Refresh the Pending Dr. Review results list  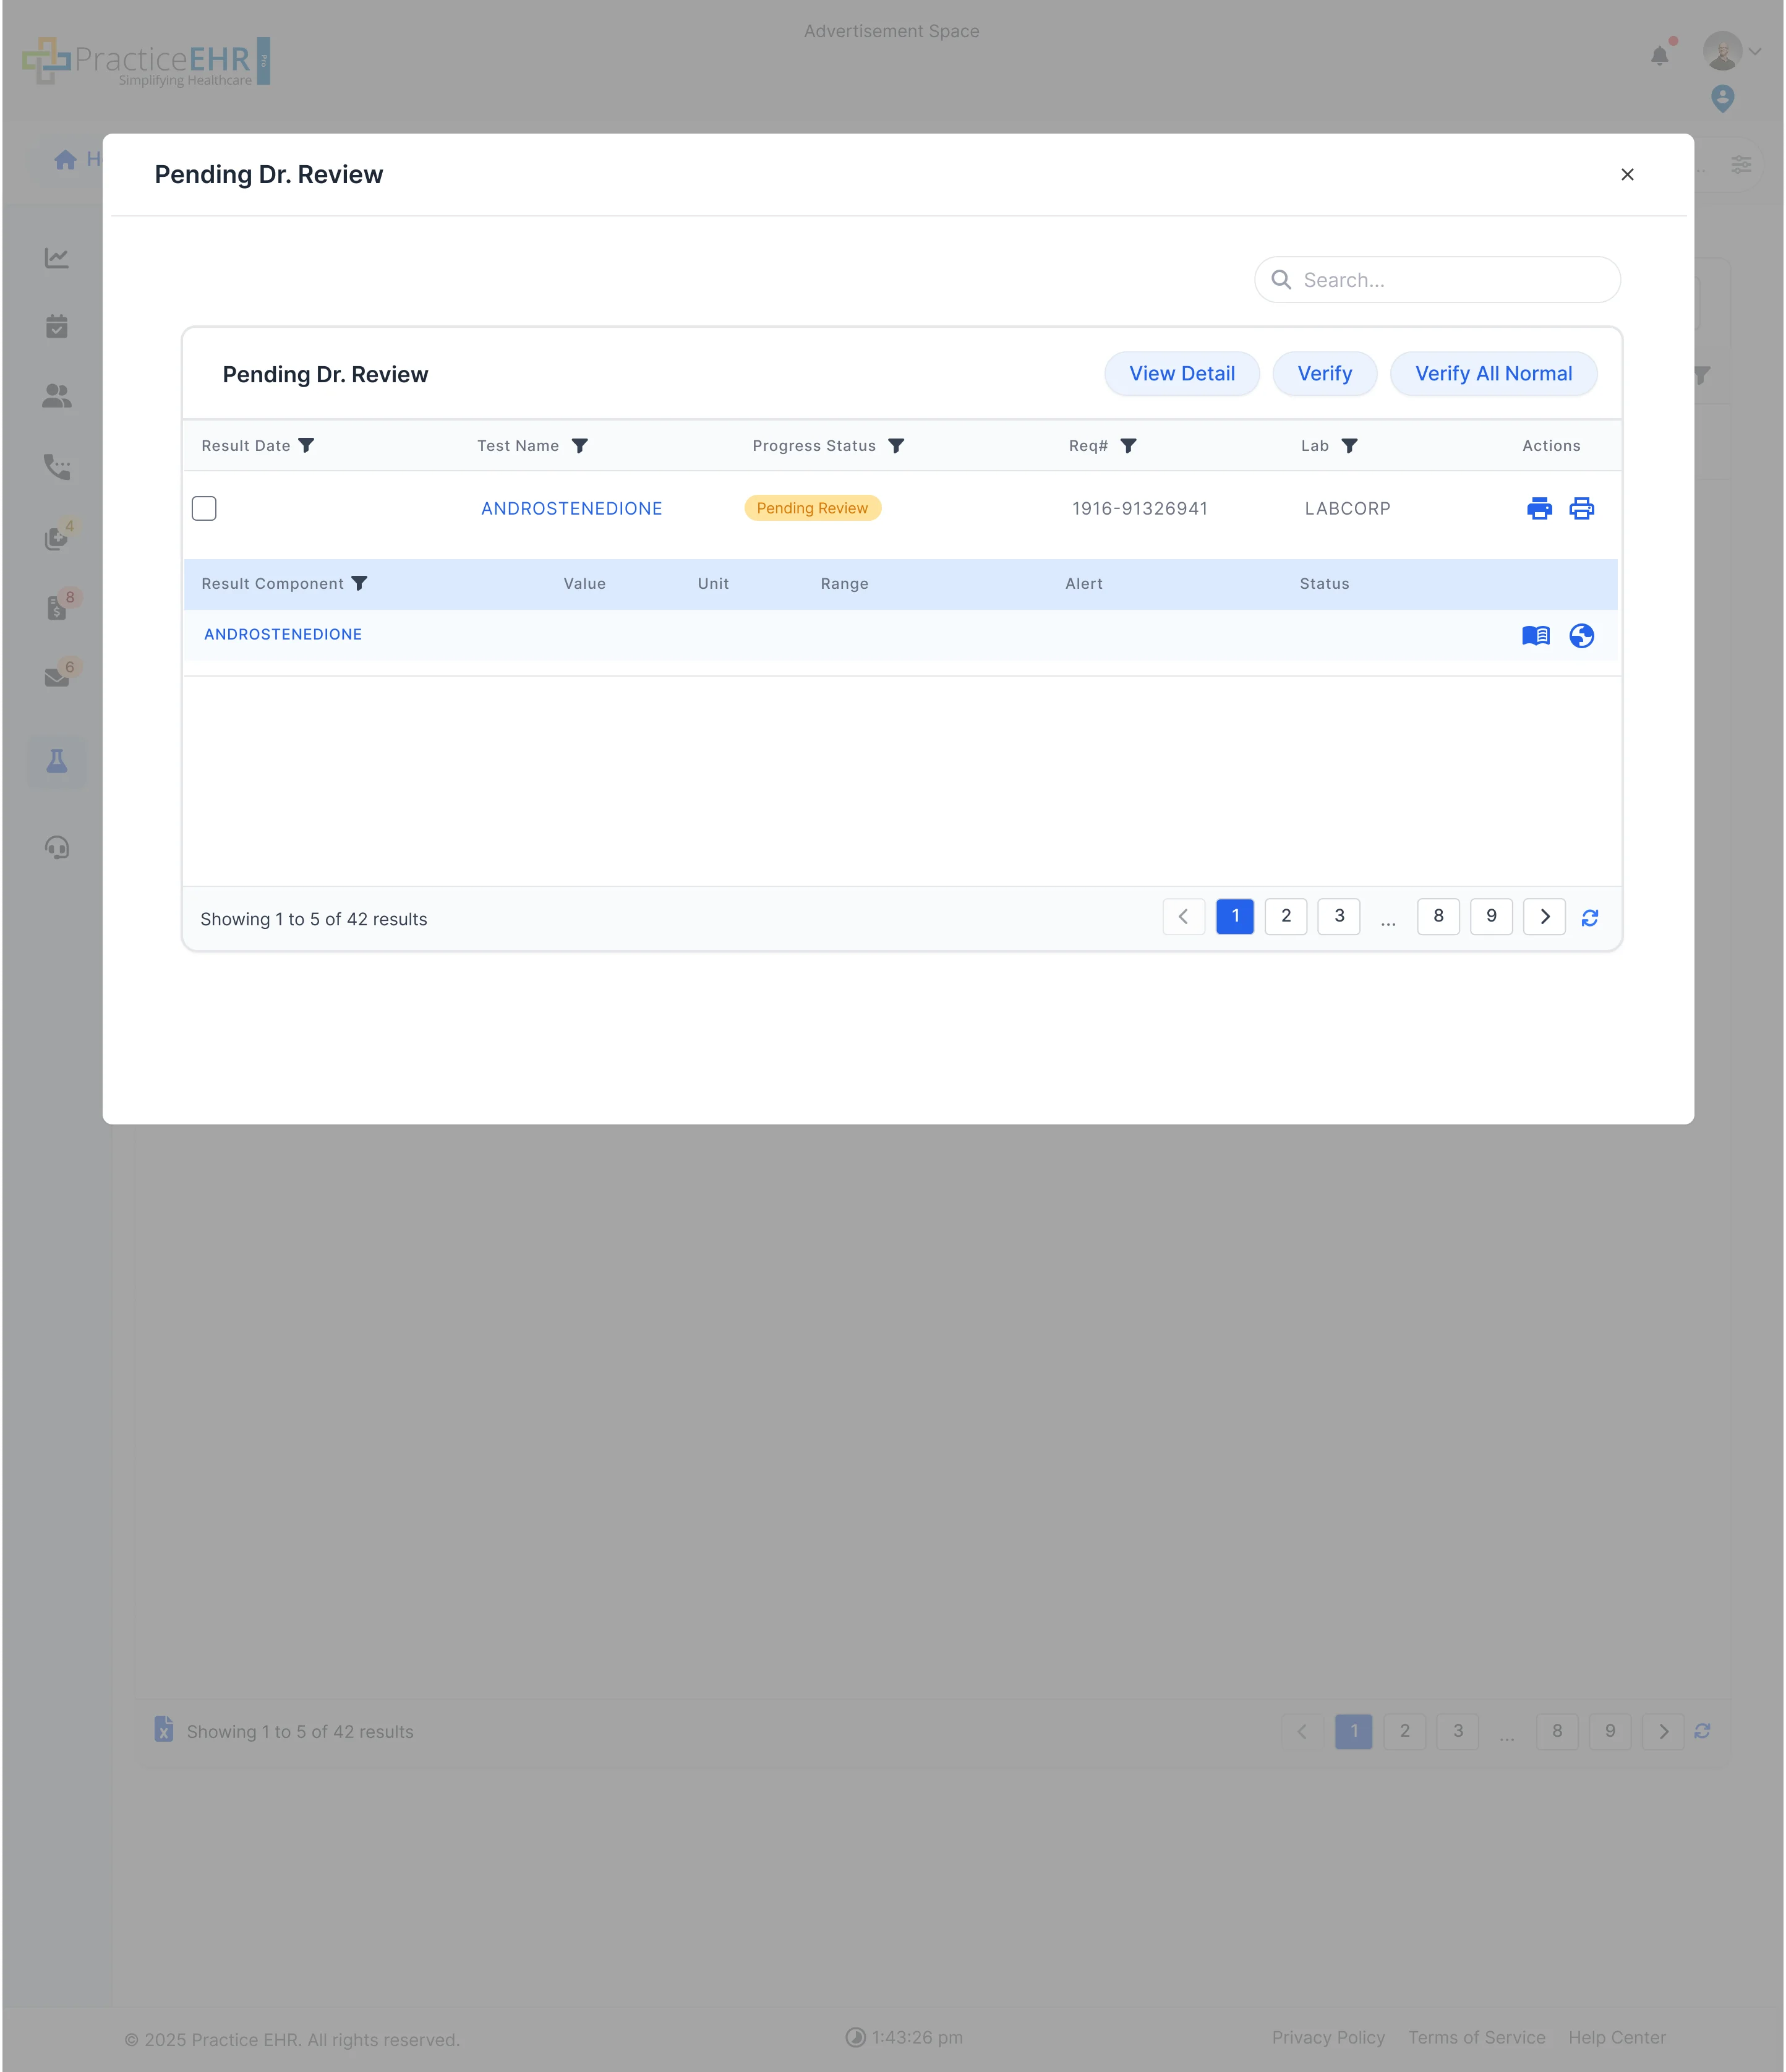click(x=1589, y=917)
